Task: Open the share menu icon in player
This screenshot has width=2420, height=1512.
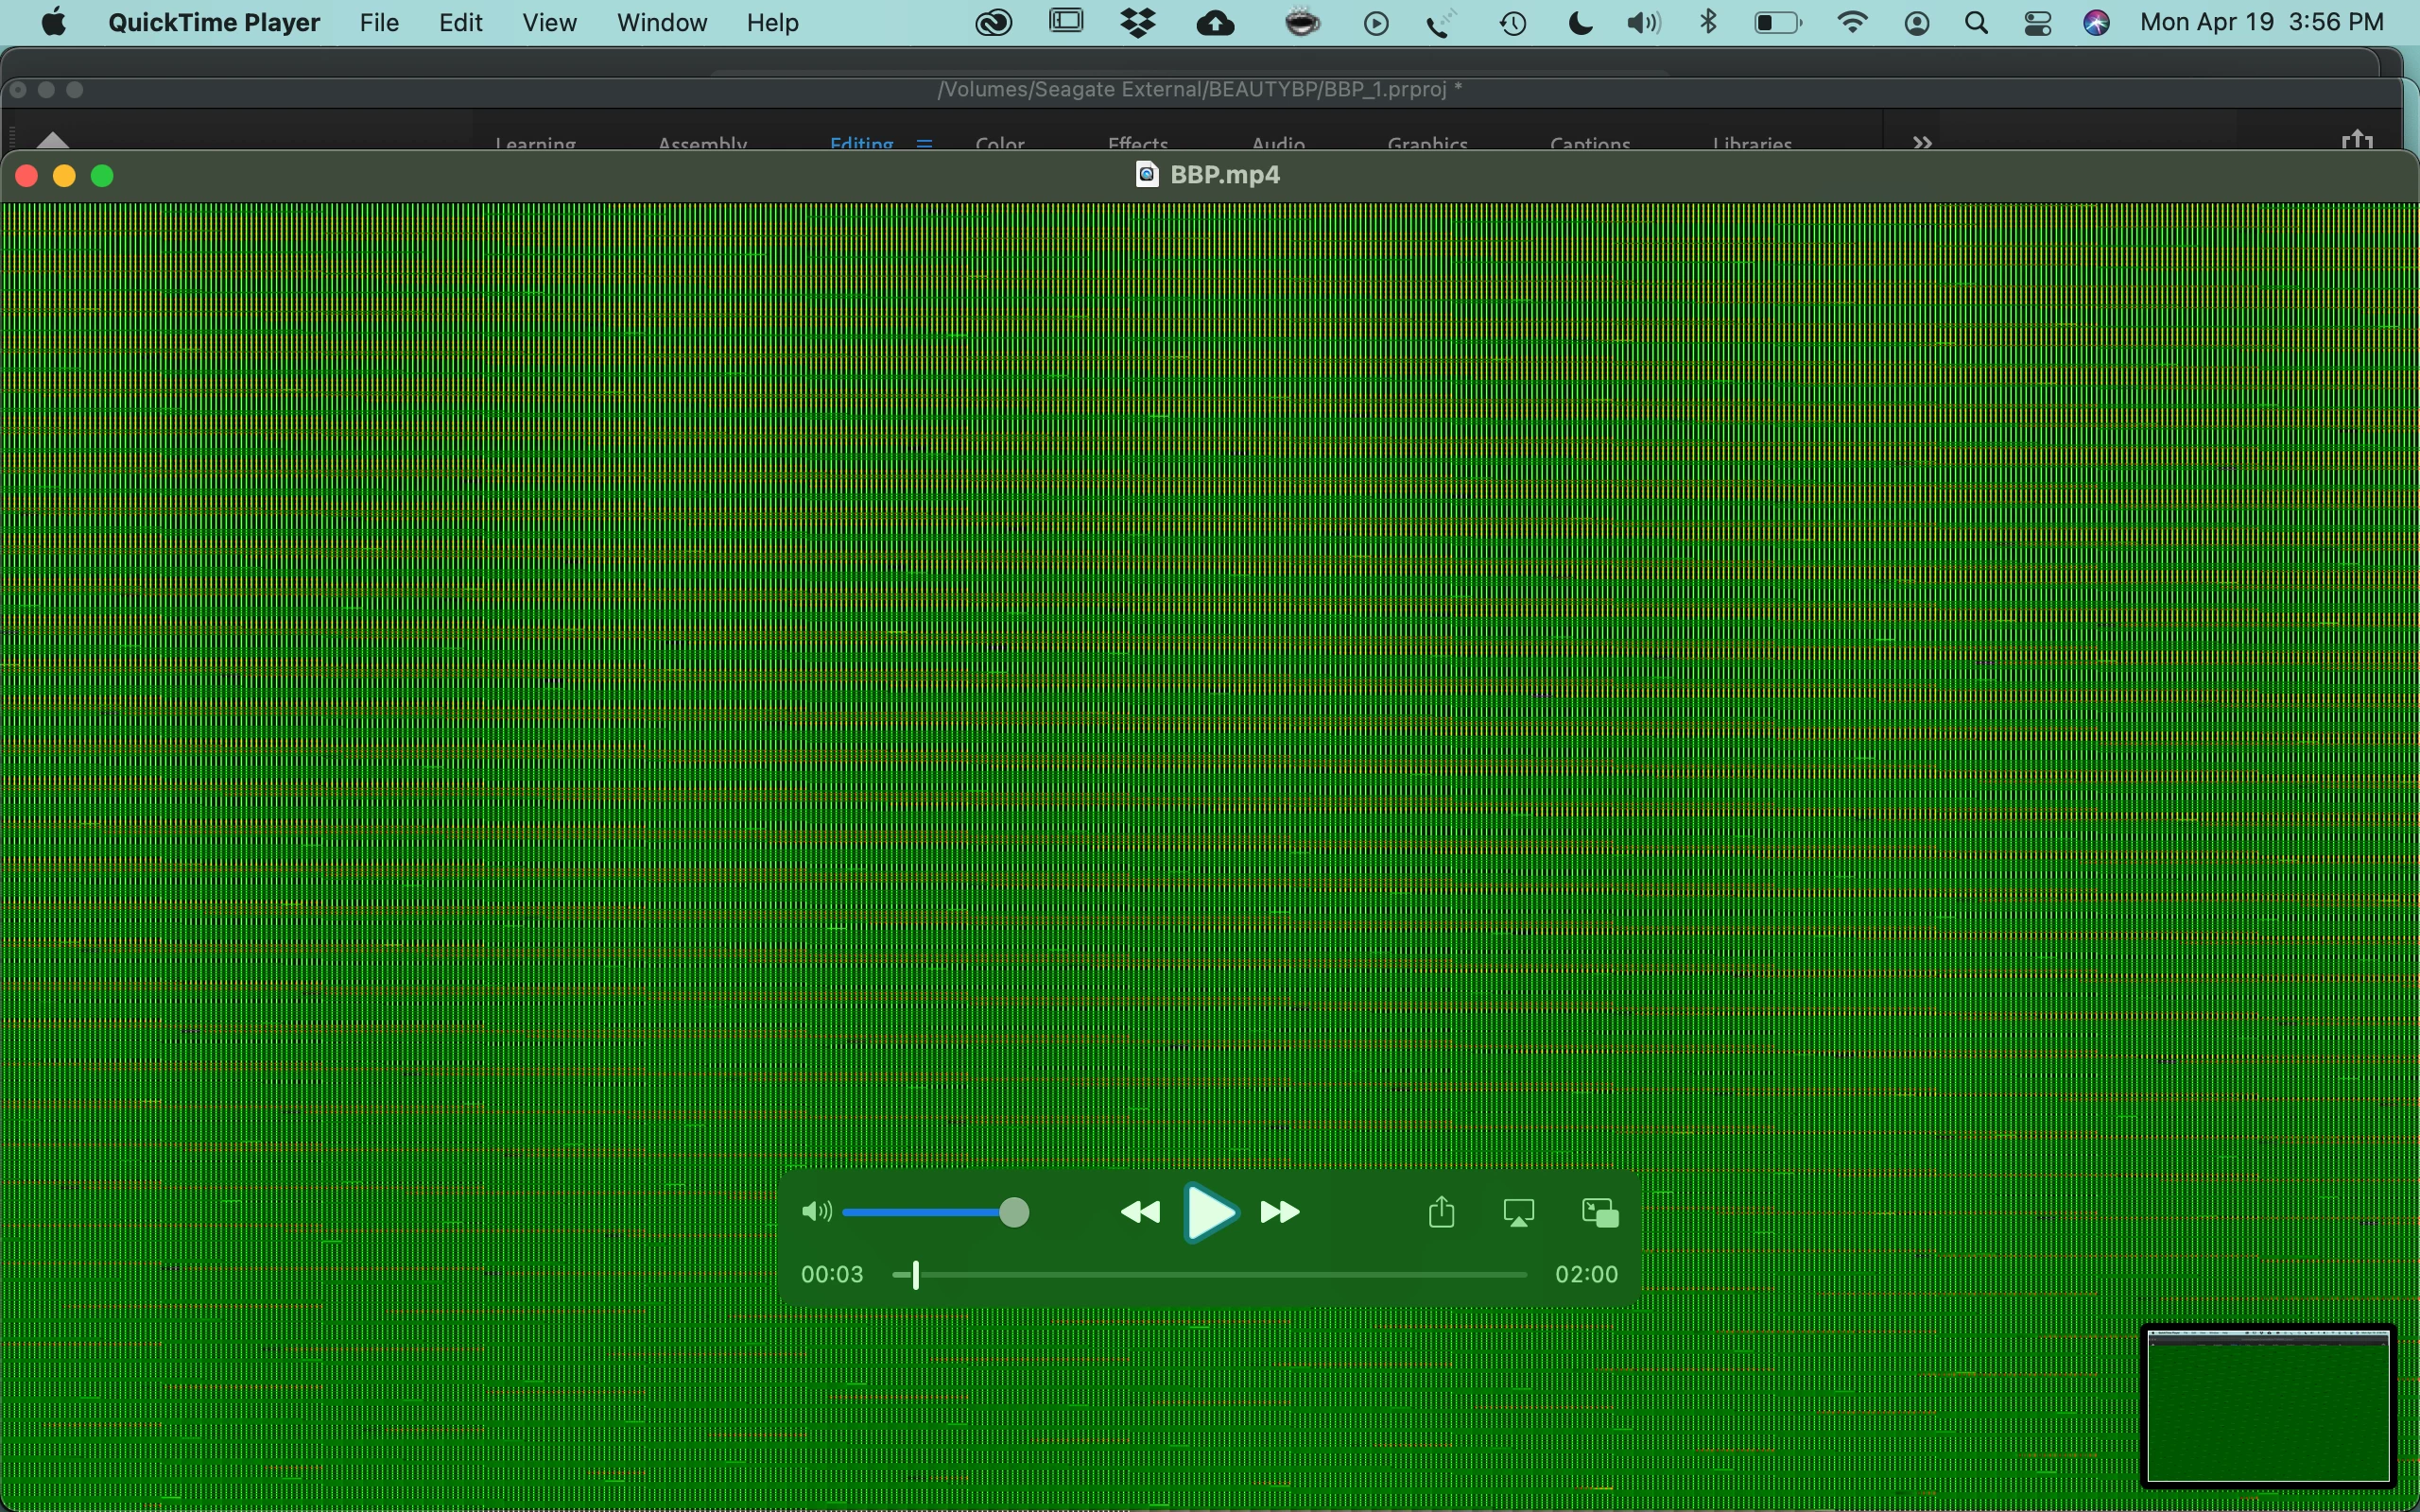Action: [1441, 1212]
